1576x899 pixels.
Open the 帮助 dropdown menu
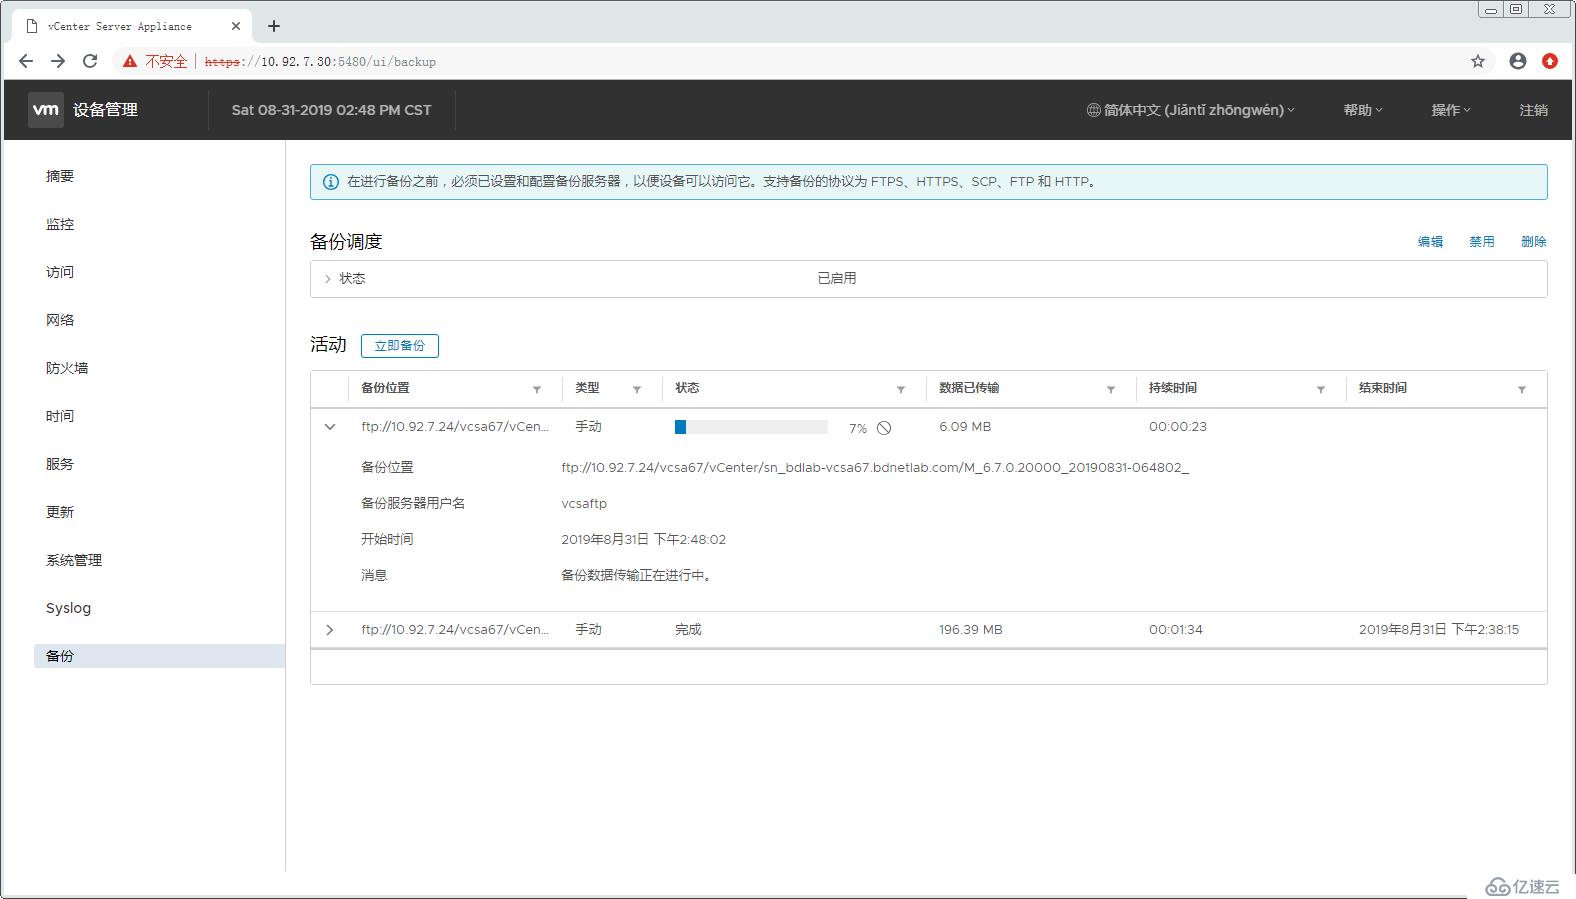[1363, 110]
